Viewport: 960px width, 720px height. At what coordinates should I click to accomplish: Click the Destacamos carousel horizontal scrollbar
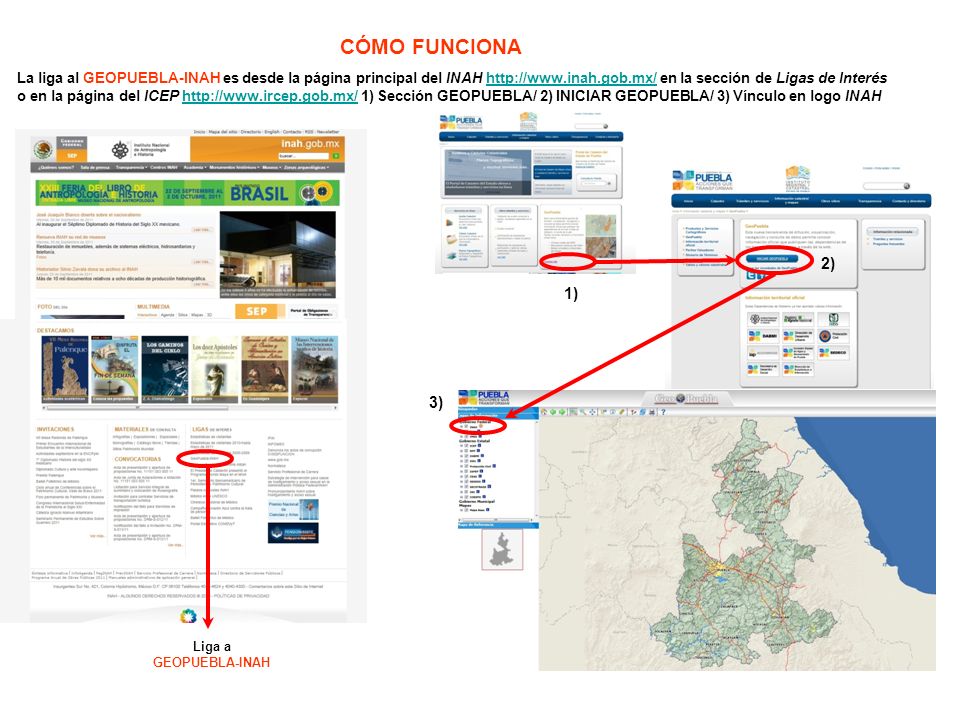(x=191, y=407)
